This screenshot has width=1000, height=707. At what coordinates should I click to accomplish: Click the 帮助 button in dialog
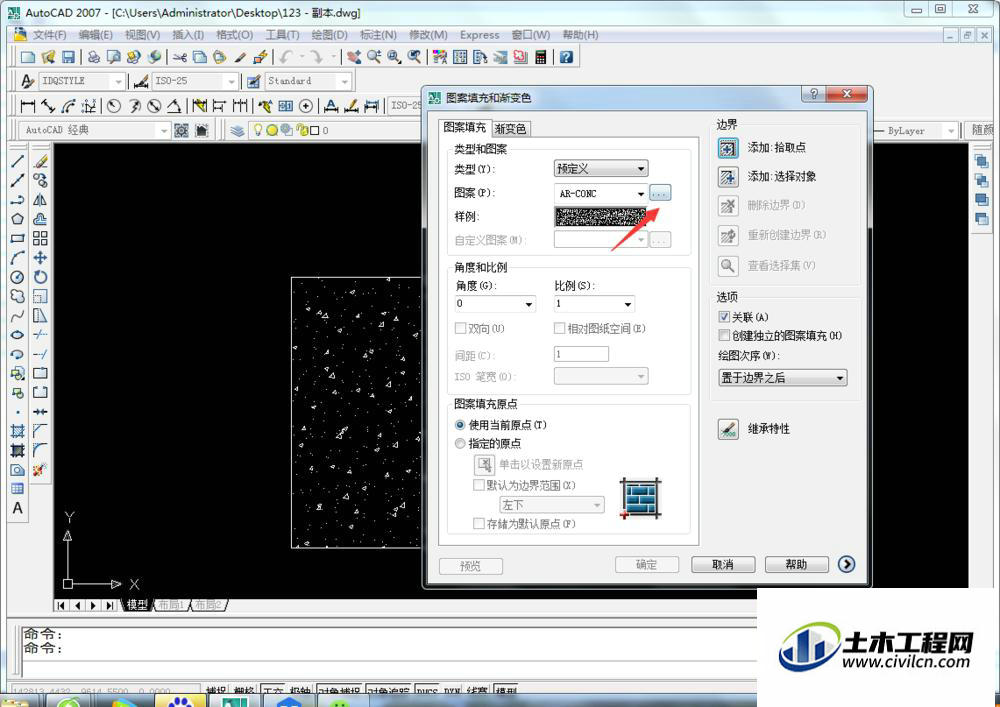pyautogui.click(x=797, y=565)
